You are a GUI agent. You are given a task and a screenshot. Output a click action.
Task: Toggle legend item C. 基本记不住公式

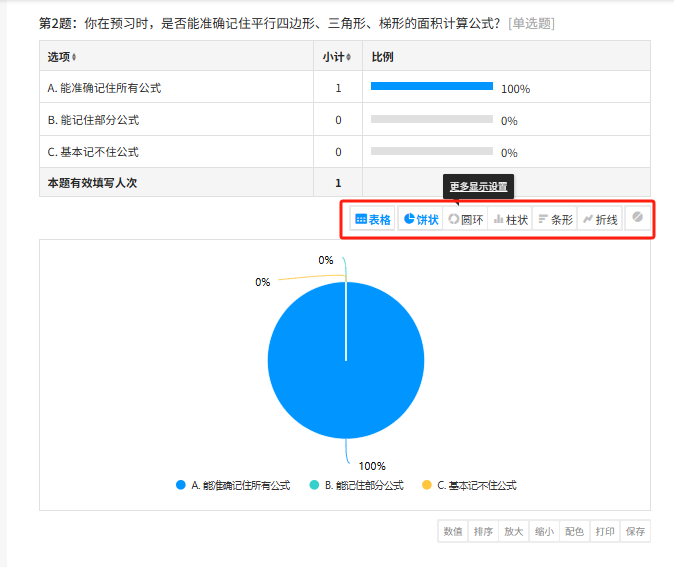point(469,485)
